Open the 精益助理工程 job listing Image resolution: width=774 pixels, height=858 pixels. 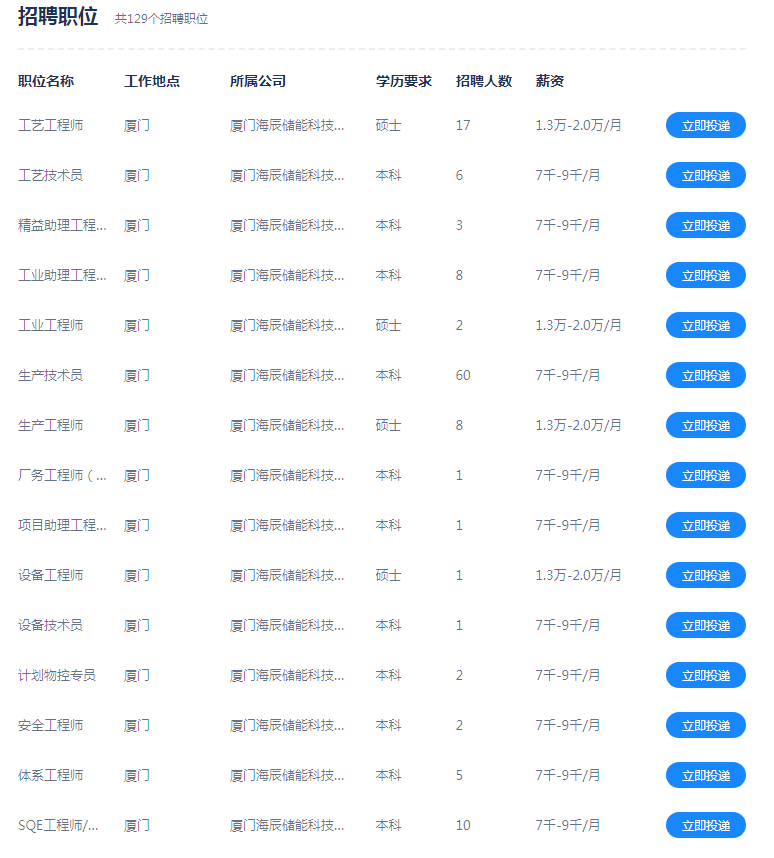[x=62, y=225]
